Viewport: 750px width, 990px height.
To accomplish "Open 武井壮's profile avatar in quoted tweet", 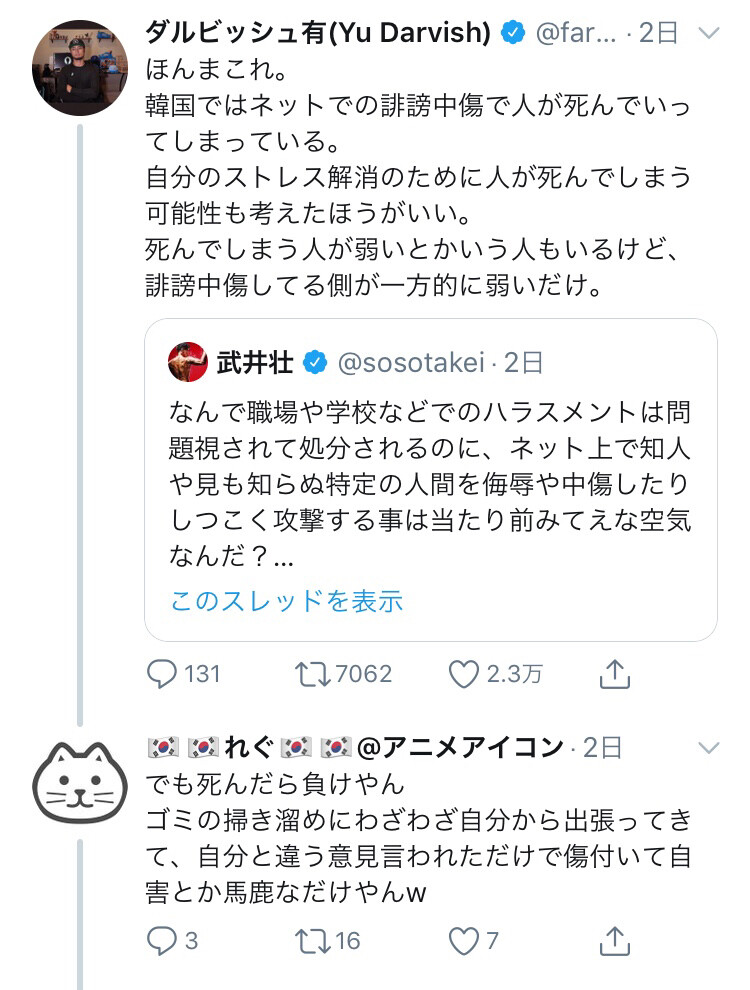I will 188,362.
